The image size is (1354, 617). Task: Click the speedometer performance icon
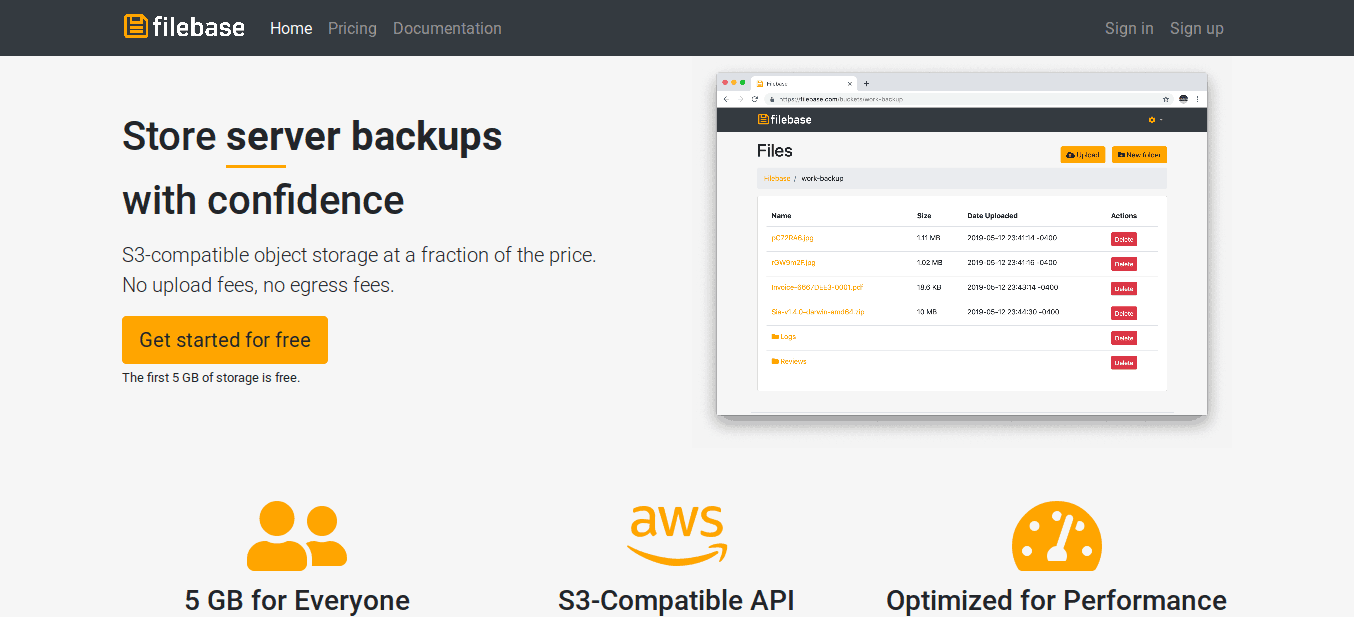click(x=1056, y=536)
